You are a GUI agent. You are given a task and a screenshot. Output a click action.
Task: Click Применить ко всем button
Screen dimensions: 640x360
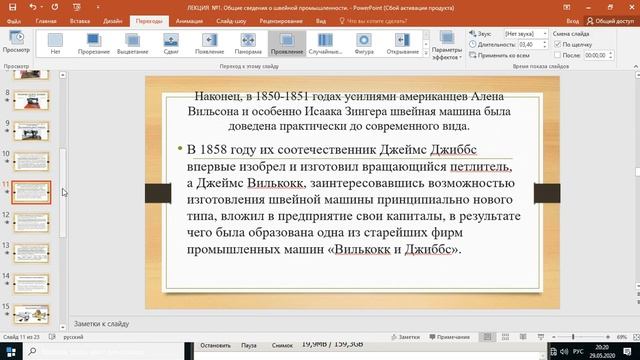500,55
